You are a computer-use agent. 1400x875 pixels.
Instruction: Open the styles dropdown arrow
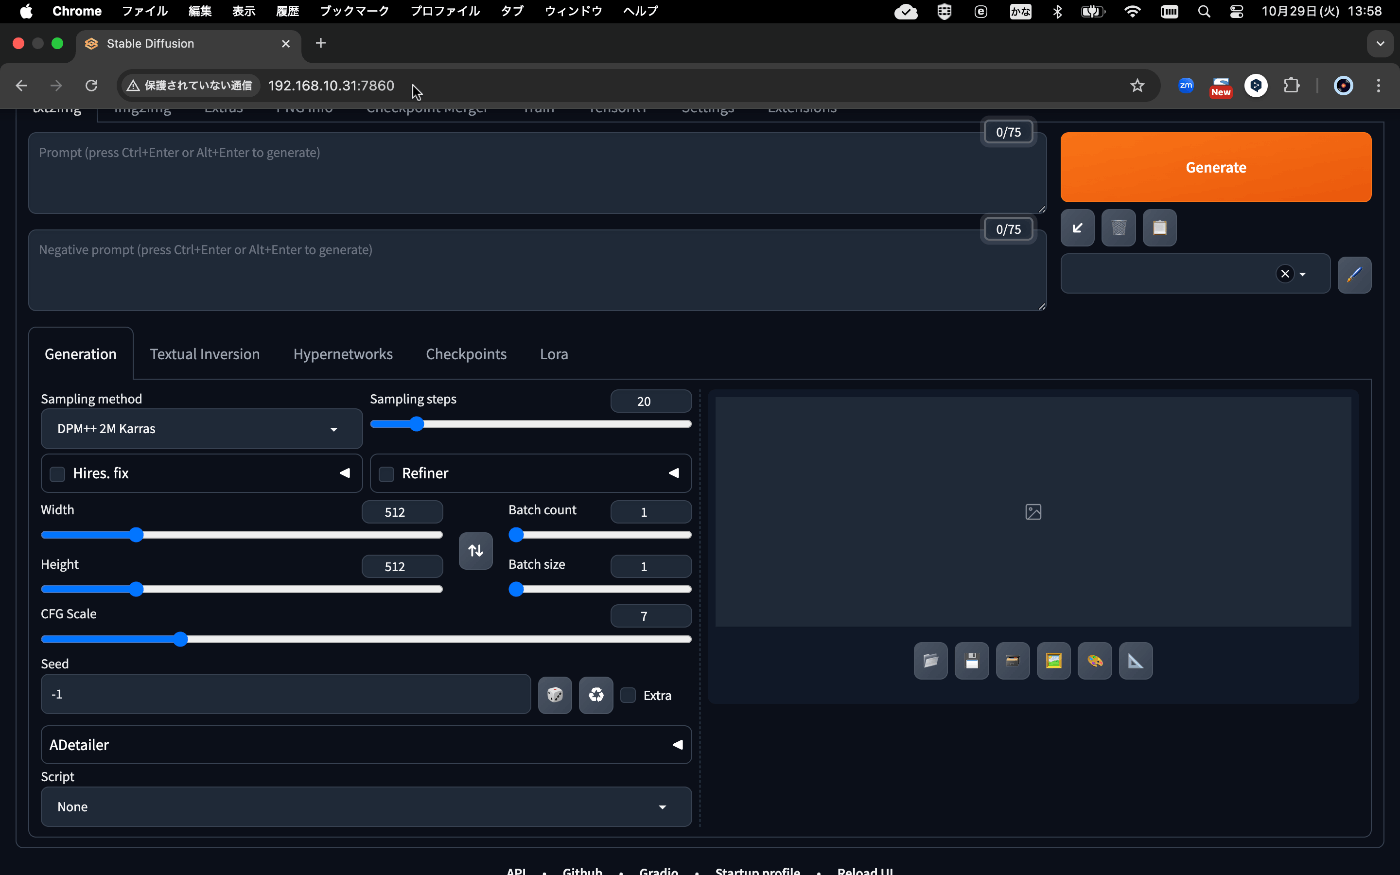point(1303,274)
